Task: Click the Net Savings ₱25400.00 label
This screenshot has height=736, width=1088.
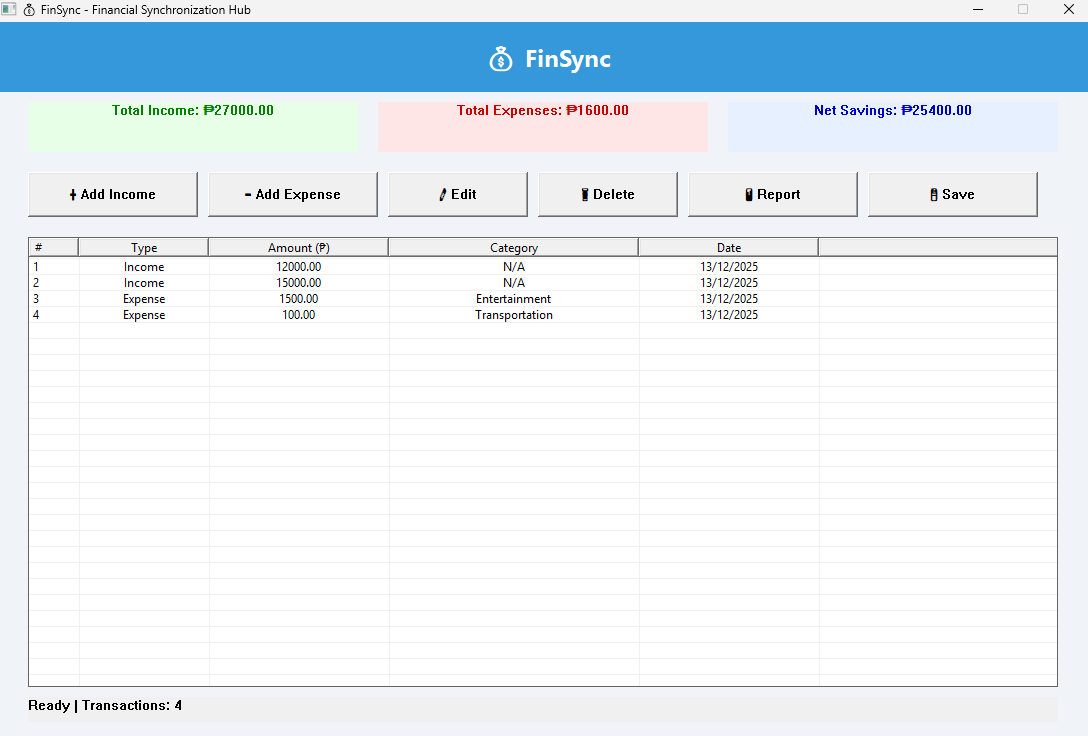Action: click(x=892, y=110)
